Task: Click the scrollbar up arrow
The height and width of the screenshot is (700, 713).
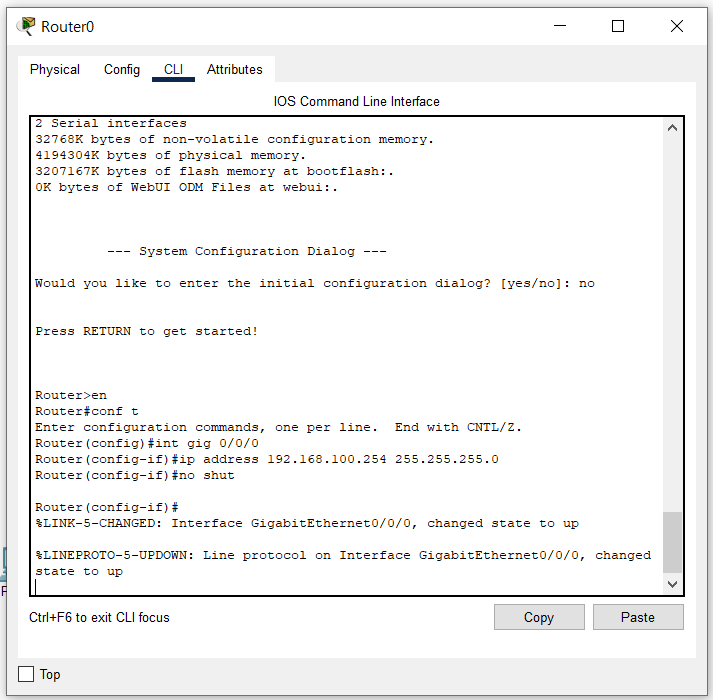Action: tap(673, 128)
